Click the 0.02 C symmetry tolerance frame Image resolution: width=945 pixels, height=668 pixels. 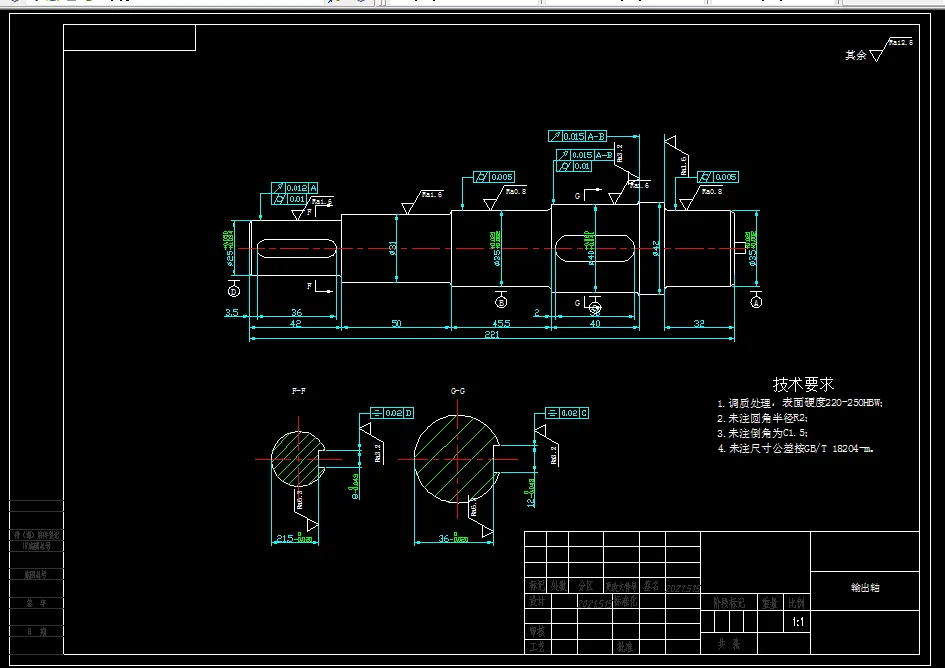coord(567,413)
